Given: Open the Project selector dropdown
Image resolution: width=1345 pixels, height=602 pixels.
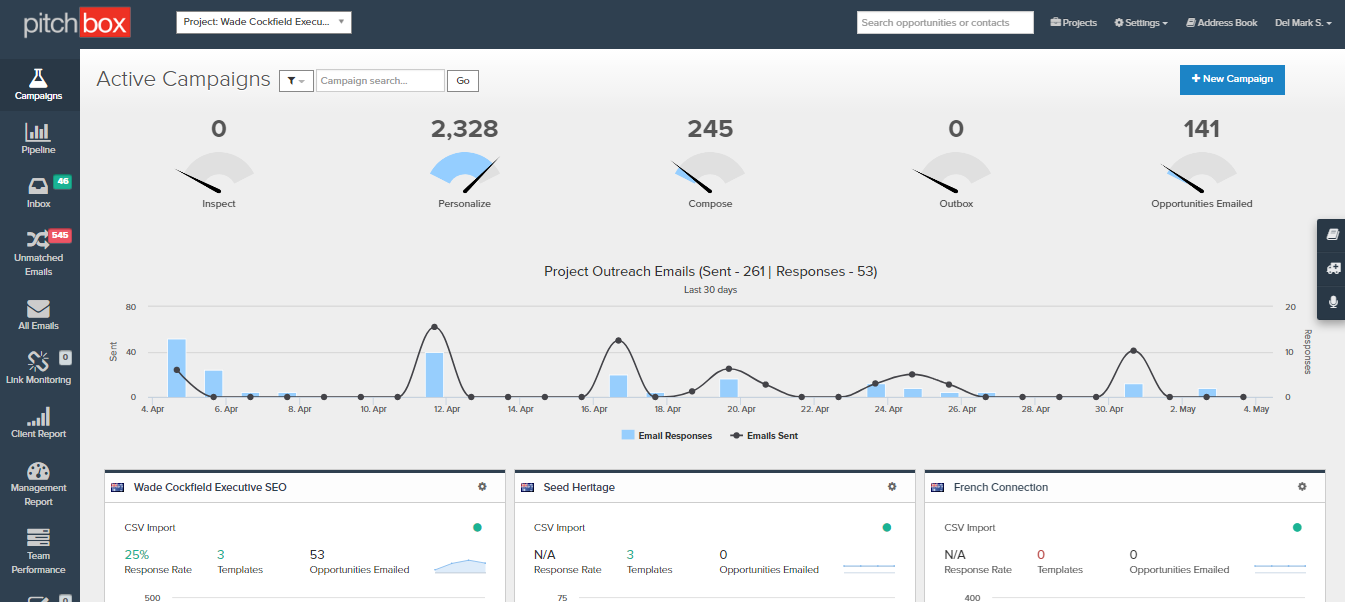Looking at the screenshot, I should [x=264, y=22].
